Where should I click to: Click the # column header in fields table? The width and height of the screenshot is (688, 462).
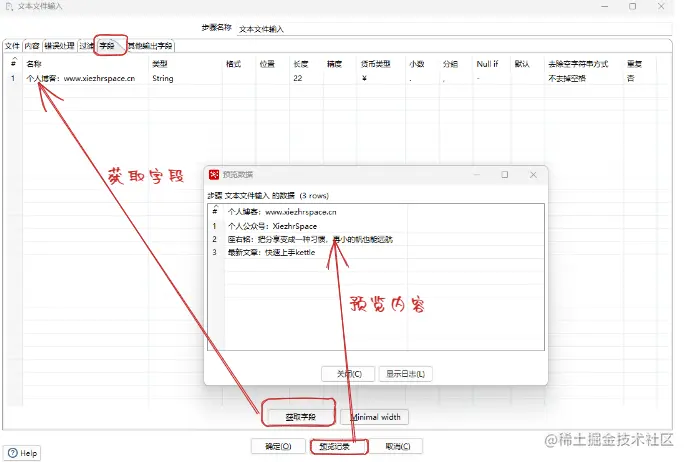pyautogui.click(x=13, y=64)
